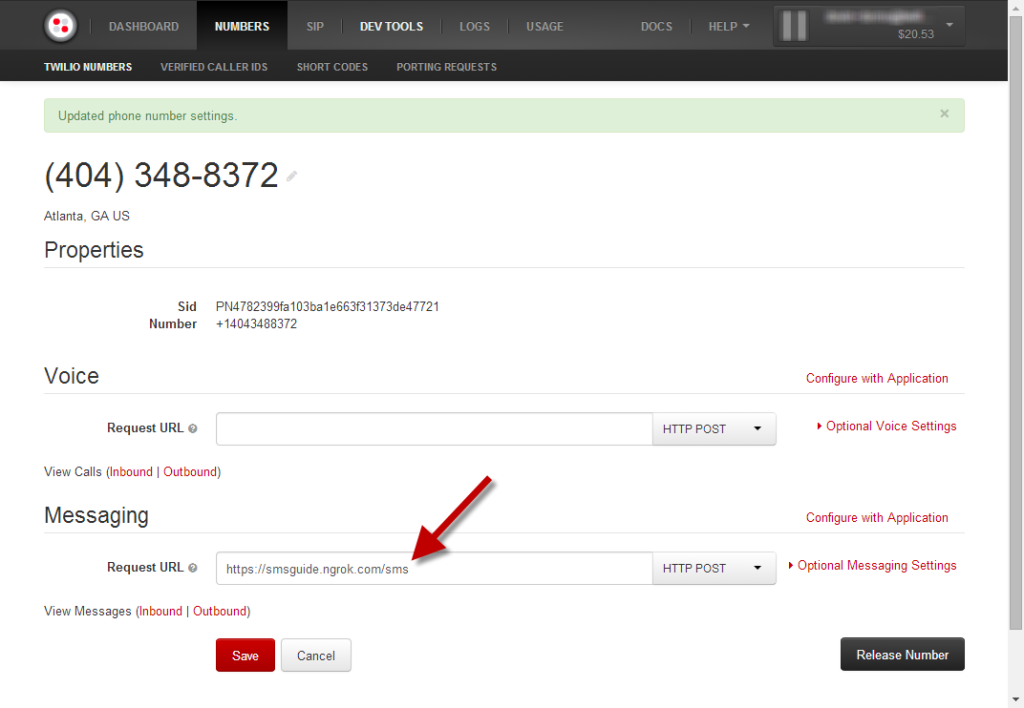The height and width of the screenshot is (708, 1024).
Task: Click the Save button
Action: coord(245,655)
